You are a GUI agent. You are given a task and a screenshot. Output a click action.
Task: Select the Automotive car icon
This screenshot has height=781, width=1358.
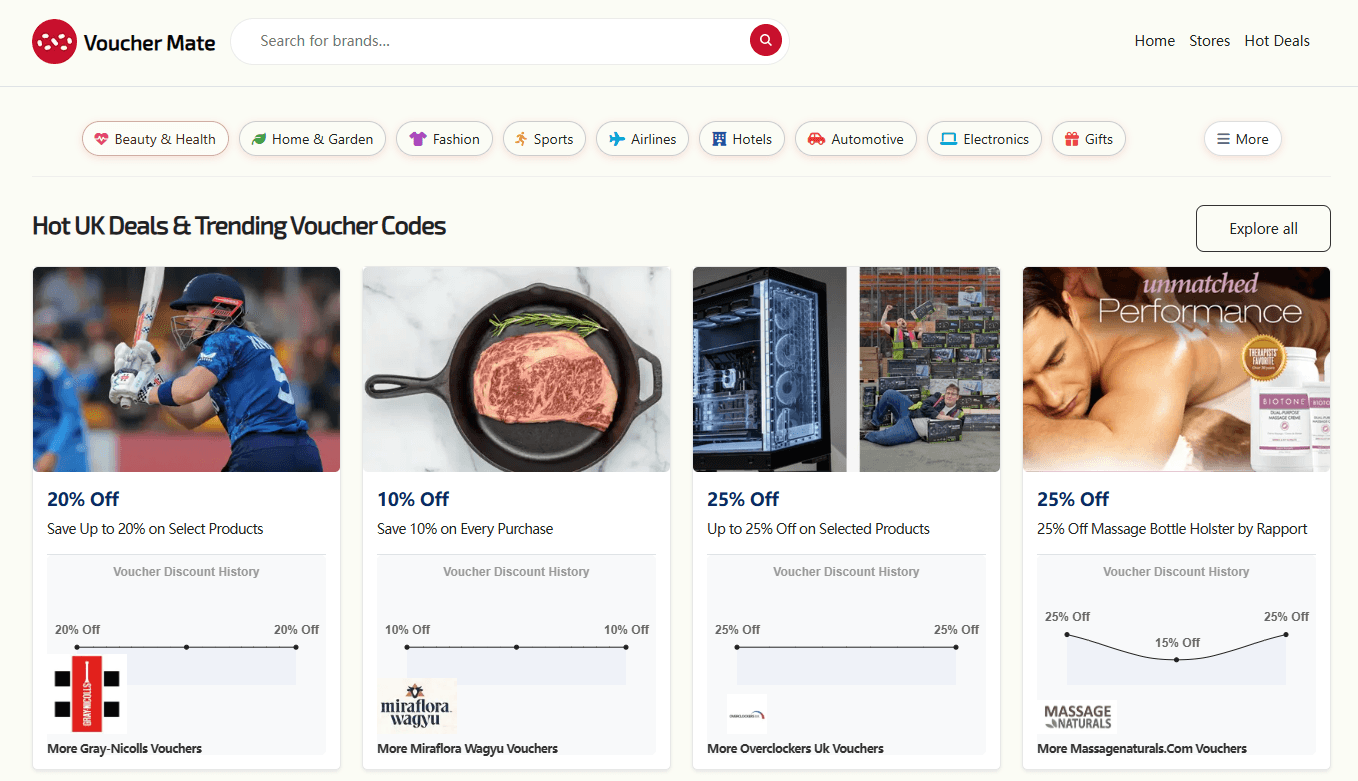pyautogui.click(x=815, y=139)
